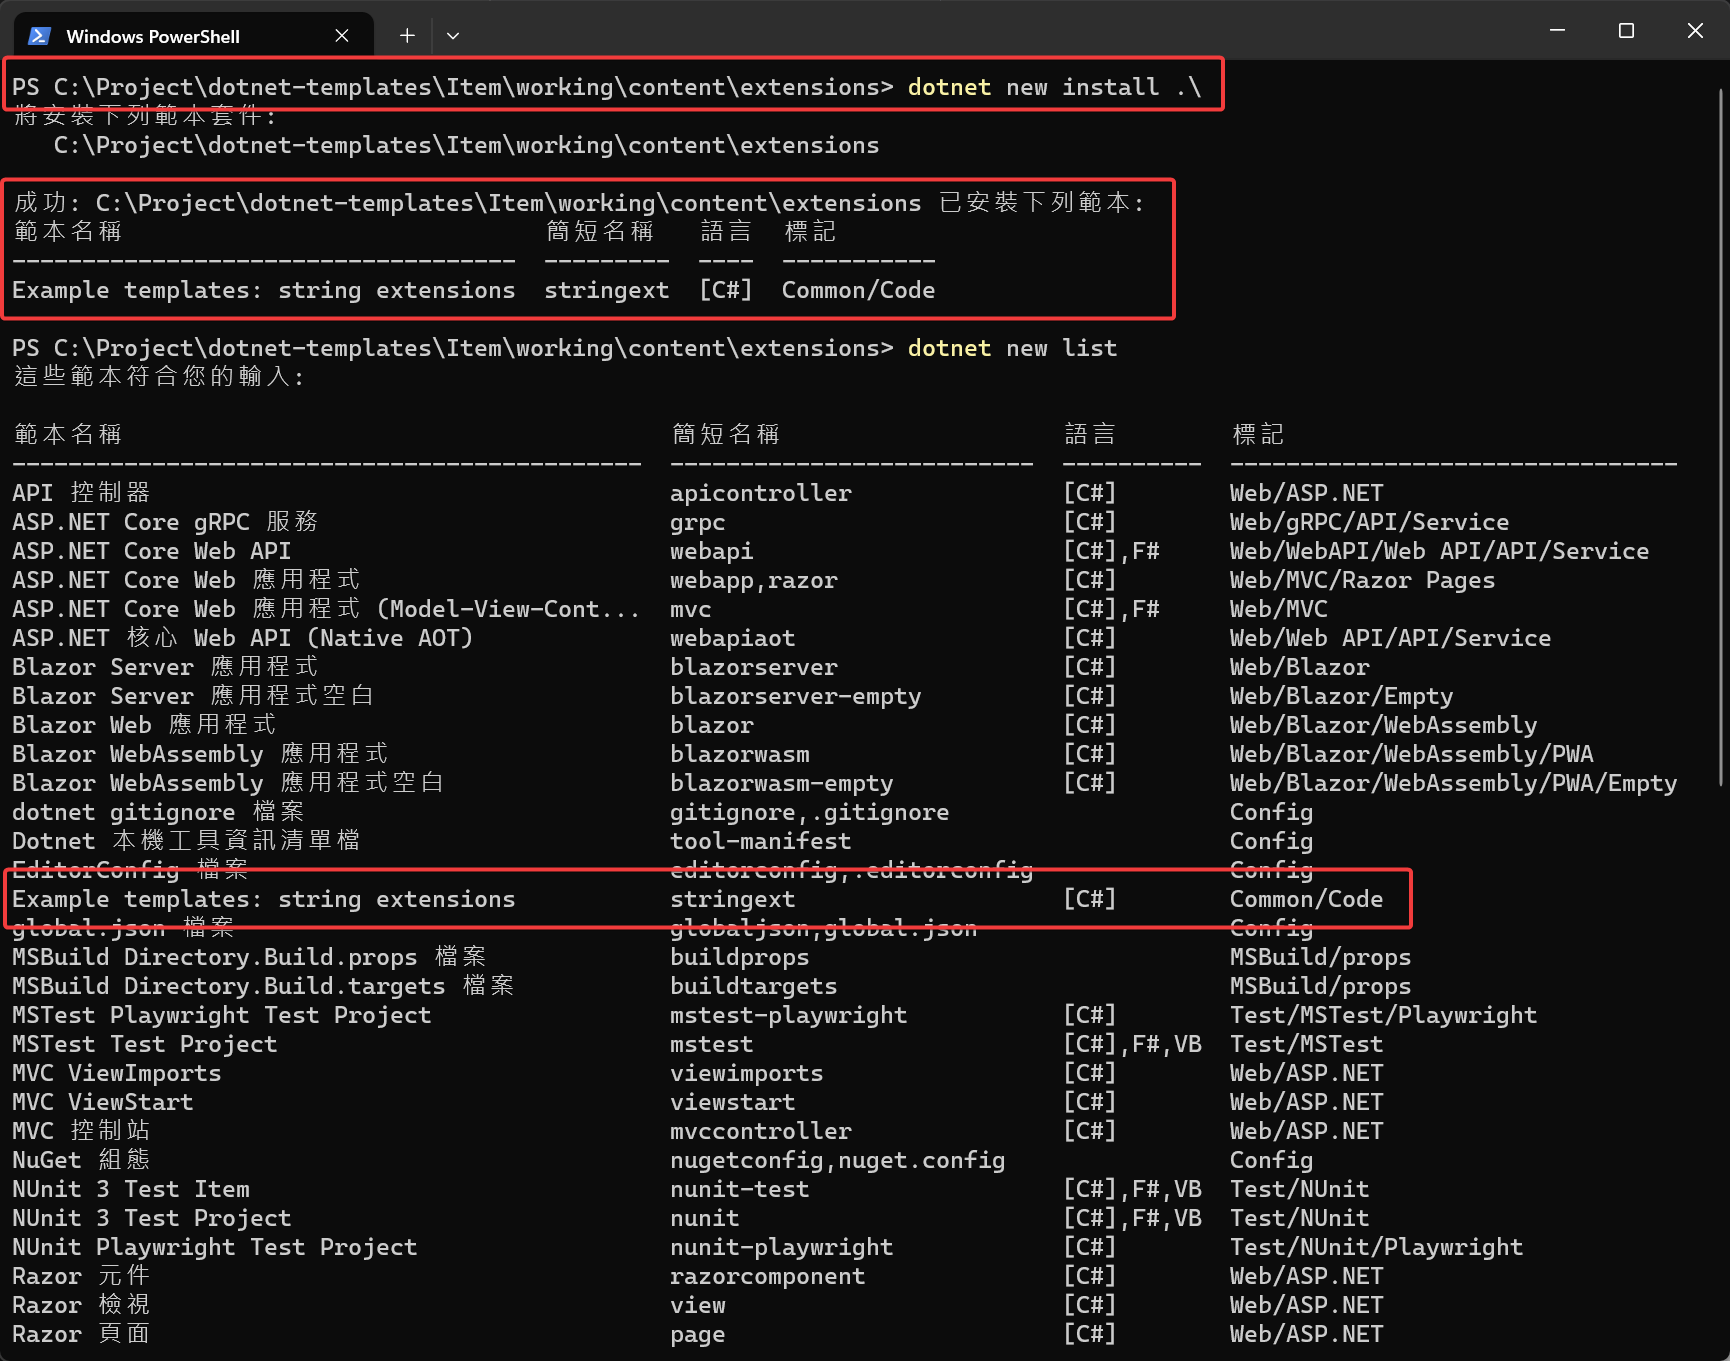Click 'Web/Blazor/WebAssembly/PWA/Empty' tag

pyautogui.click(x=1454, y=783)
